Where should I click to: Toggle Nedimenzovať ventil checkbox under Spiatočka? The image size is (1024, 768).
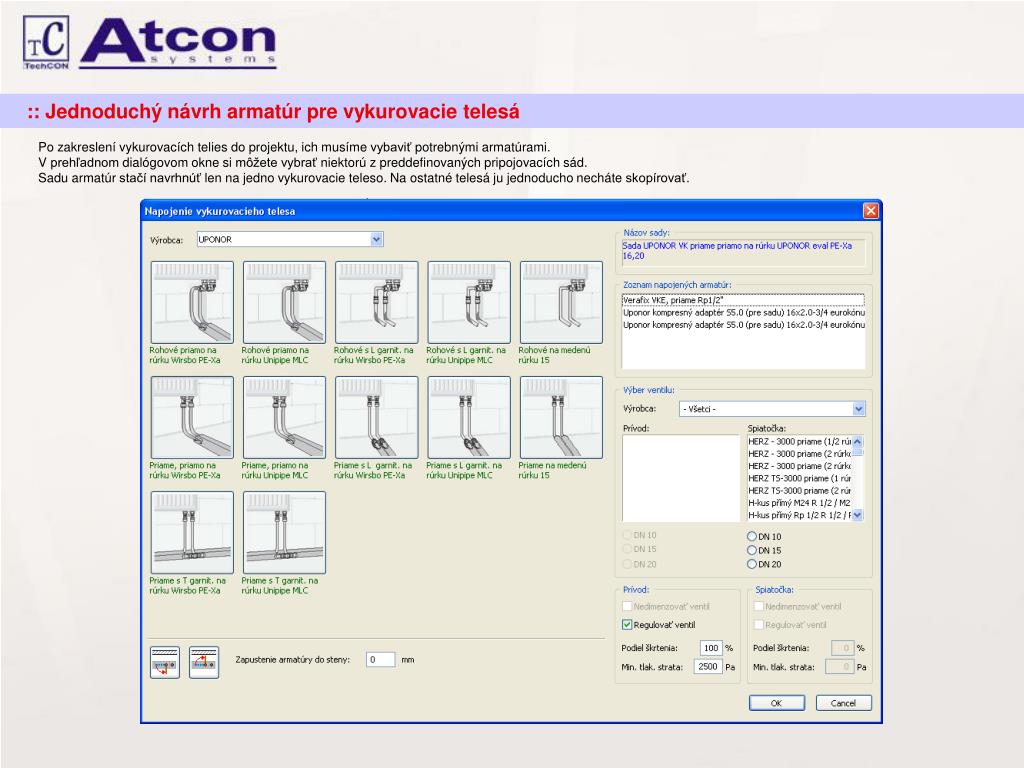pyautogui.click(x=759, y=607)
